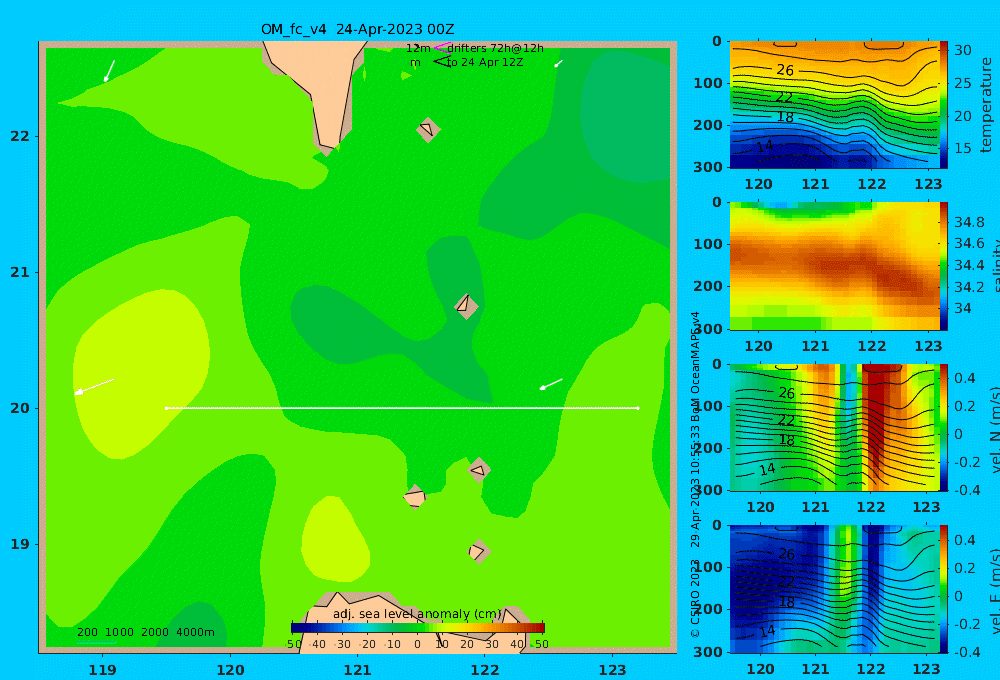Click the magenta drifter arrow legend icon
This screenshot has height=680, width=1000.
point(442,47)
